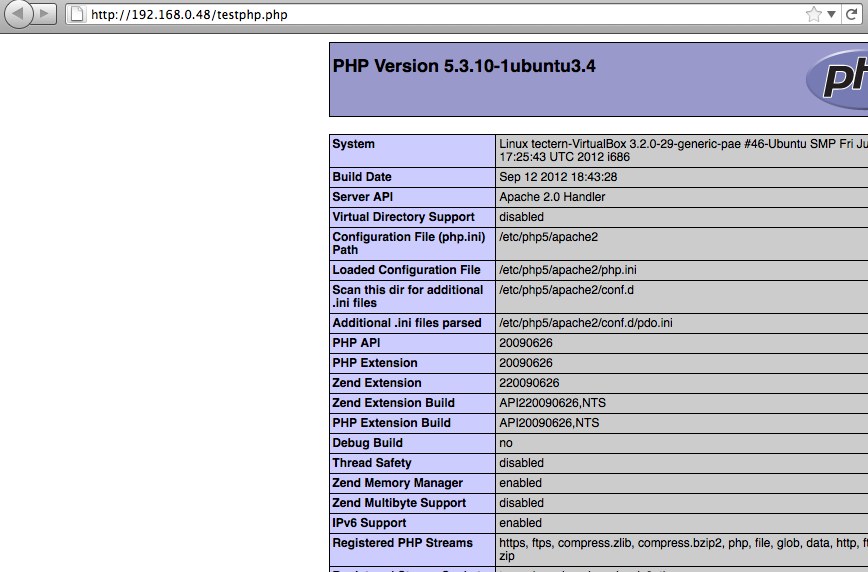The image size is (868, 572).
Task: Click the IPv6 Support row label
Action: (369, 523)
